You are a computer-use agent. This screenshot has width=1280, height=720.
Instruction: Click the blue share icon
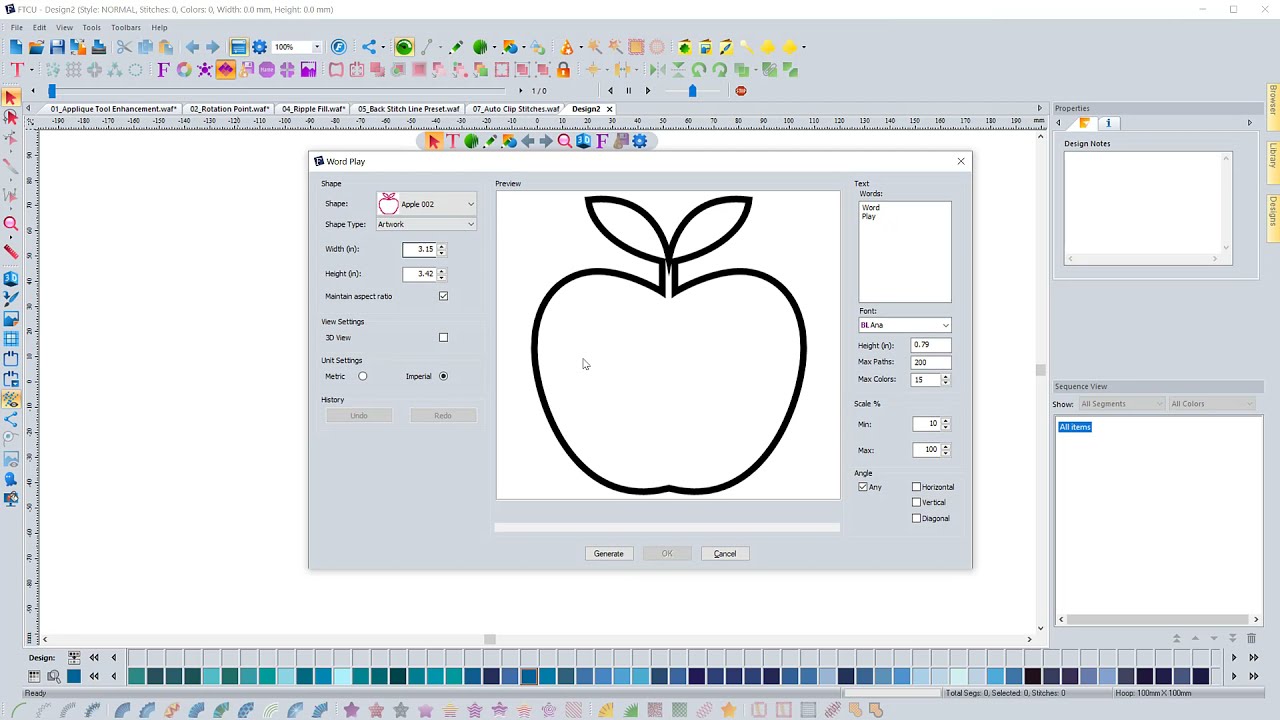click(369, 47)
